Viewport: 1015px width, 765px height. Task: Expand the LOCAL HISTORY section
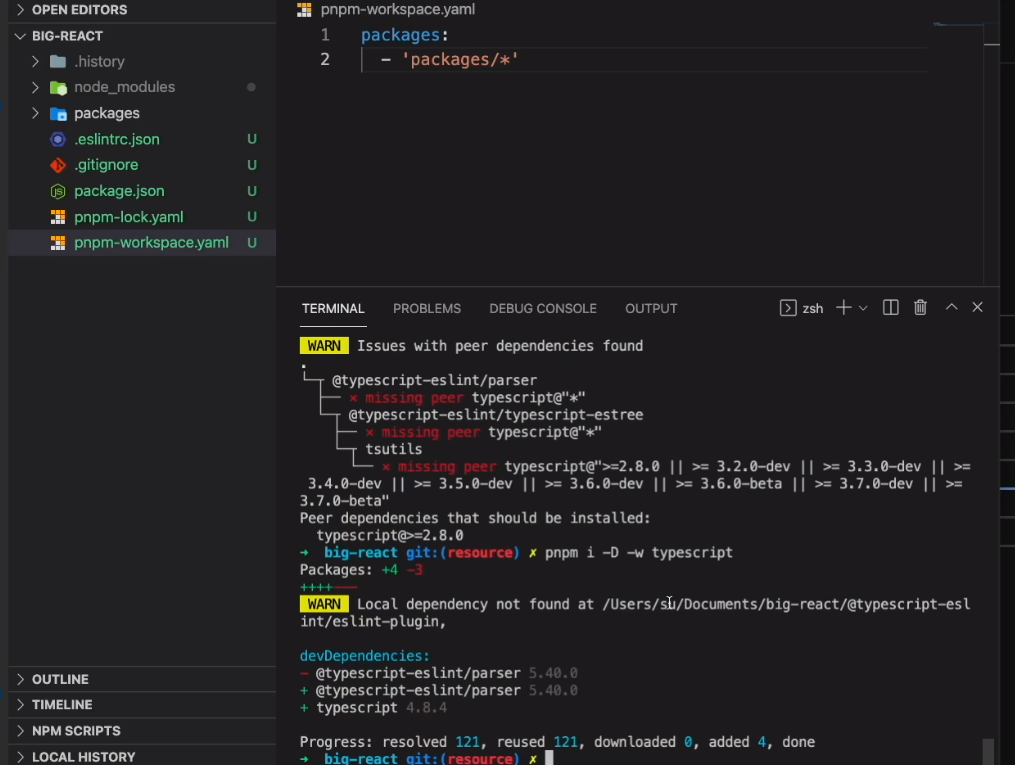point(20,756)
